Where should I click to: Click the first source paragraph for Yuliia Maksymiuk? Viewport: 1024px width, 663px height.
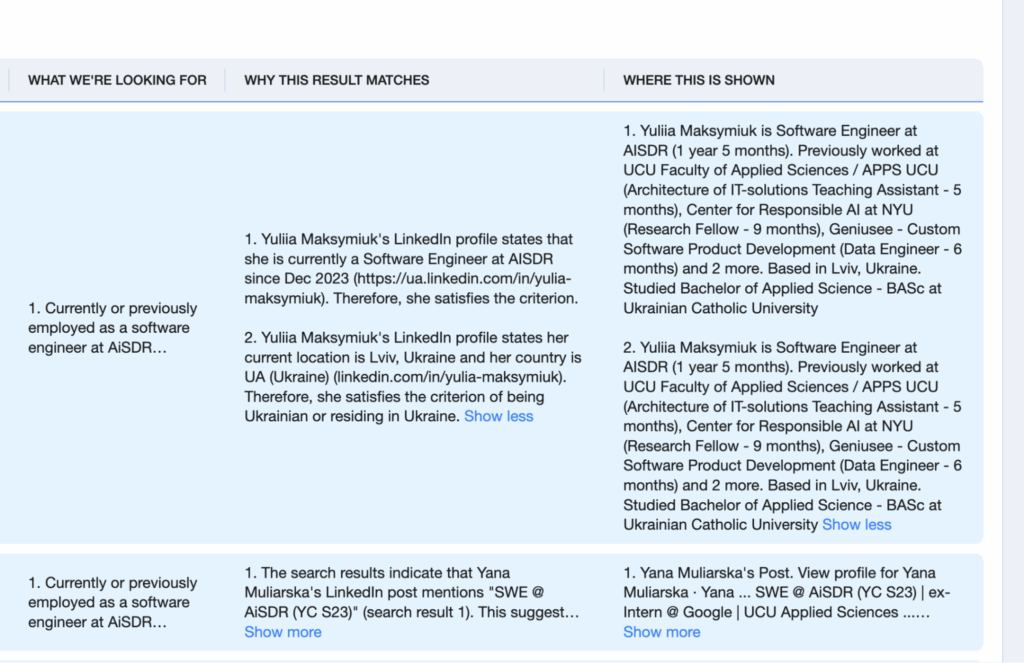click(x=792, y=219)
